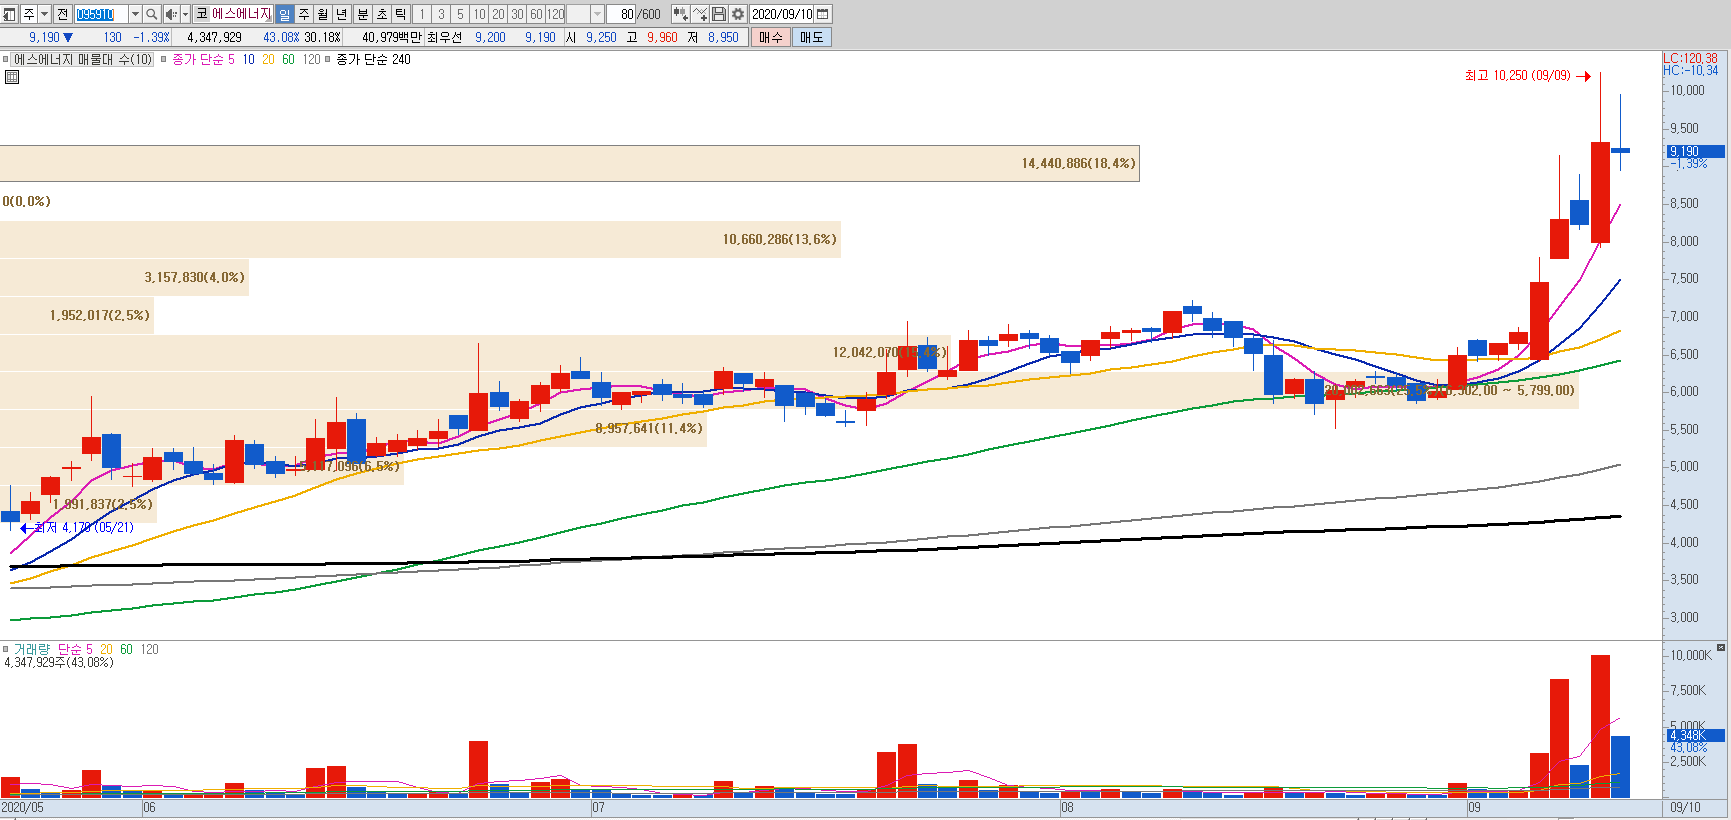Click the small square before '거래량' label
This screenshot has width=1731, height=820.
[x=5, y=649]
